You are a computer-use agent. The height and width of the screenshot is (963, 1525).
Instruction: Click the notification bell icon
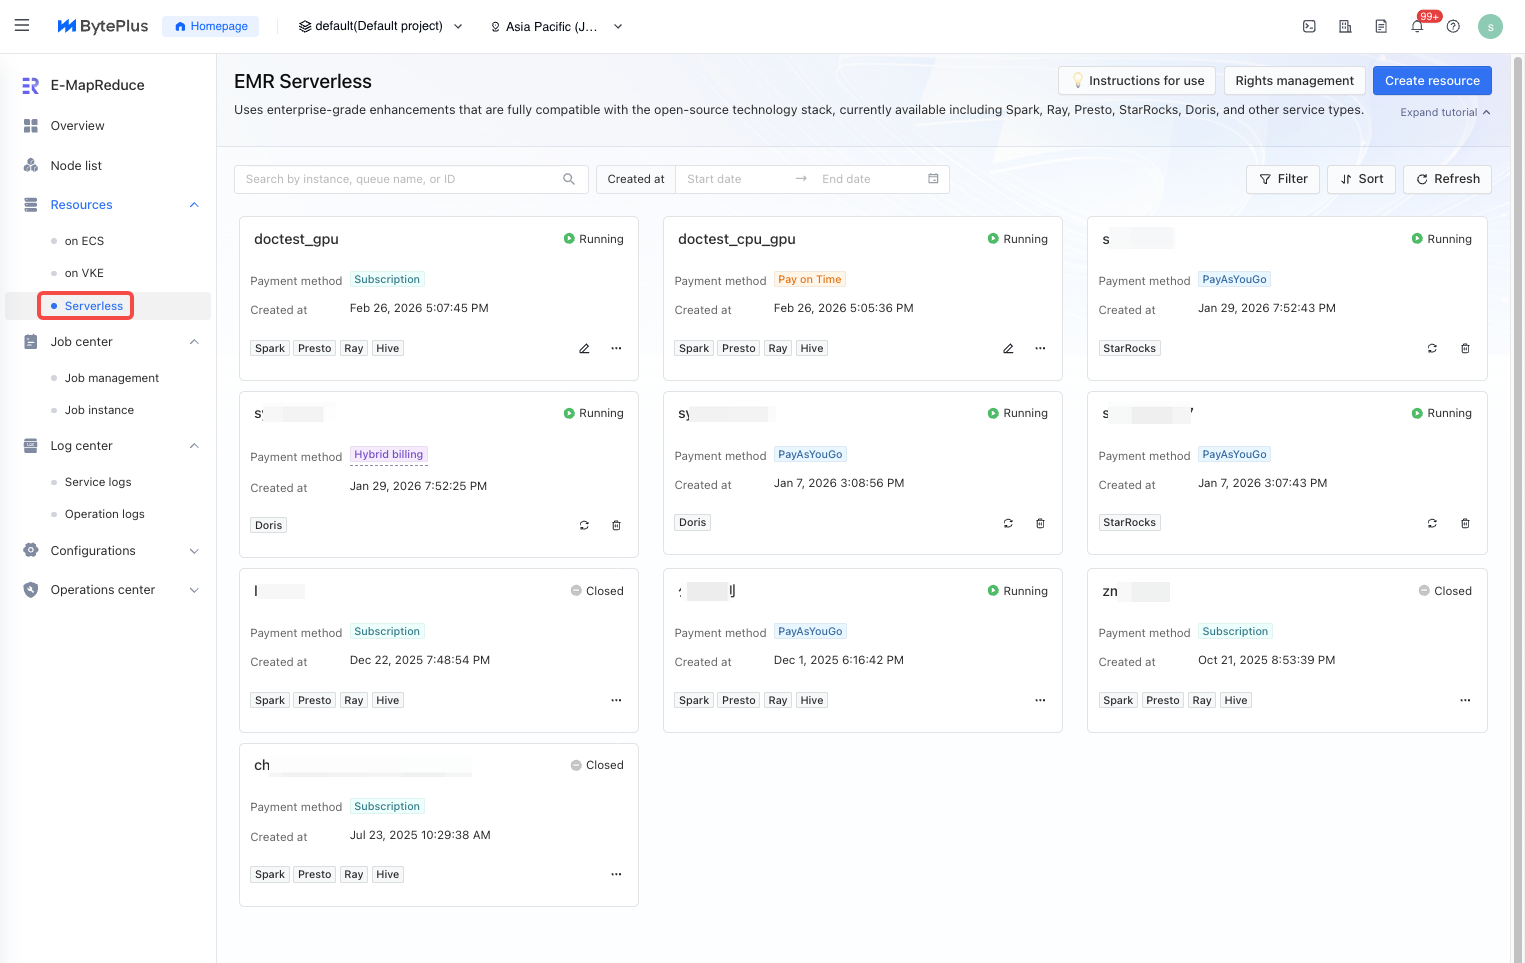1417,27
